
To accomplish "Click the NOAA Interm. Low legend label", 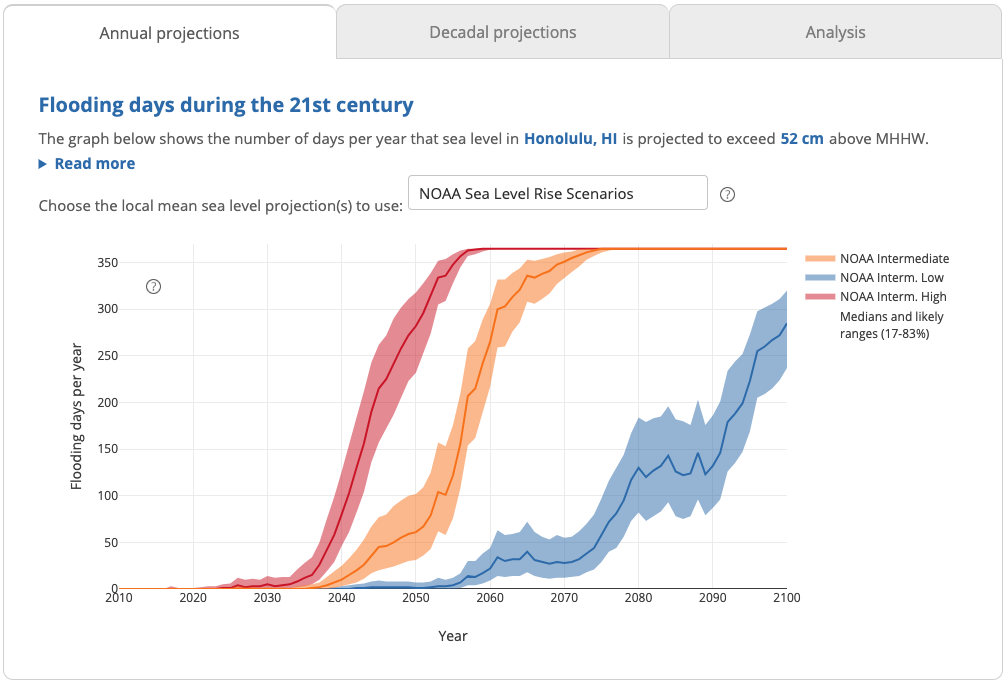I will 892,278.
